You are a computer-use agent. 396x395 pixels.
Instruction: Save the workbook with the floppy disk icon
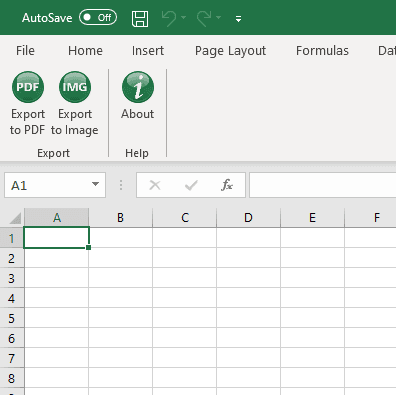tap(140, 18)
